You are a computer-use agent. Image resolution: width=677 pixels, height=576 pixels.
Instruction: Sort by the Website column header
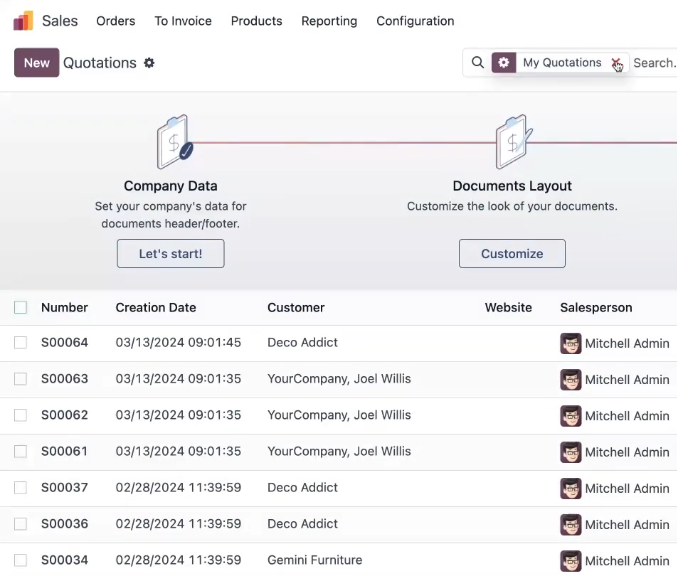508,307
